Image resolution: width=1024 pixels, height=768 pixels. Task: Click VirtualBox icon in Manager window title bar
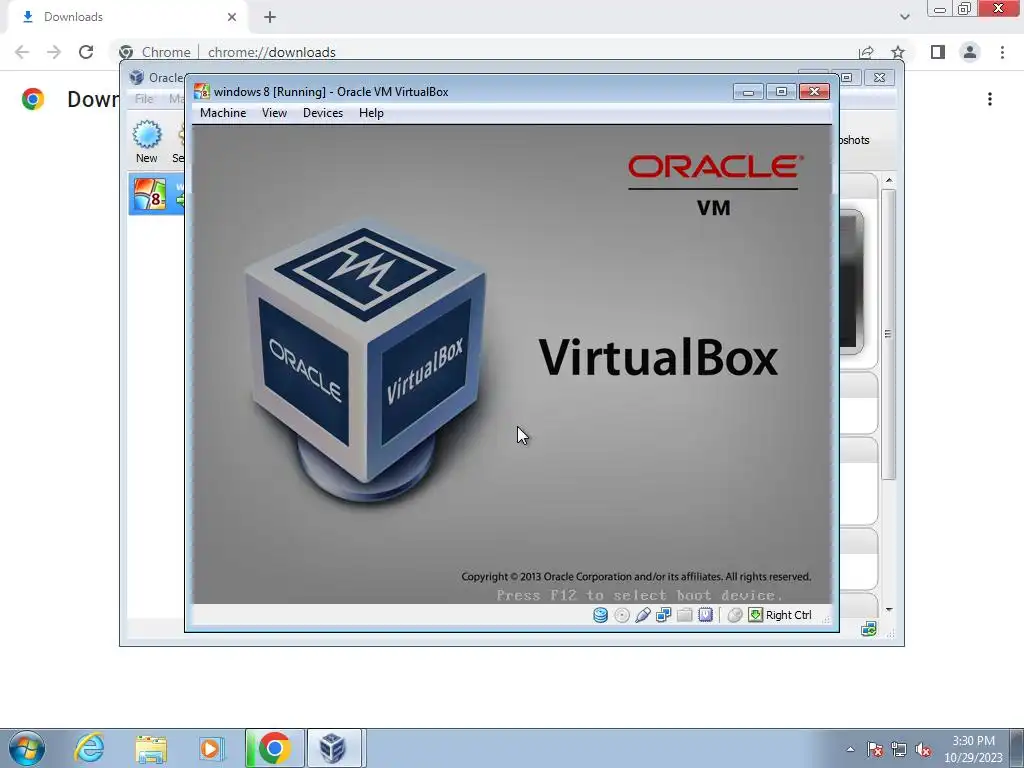(x=136, y=77)
